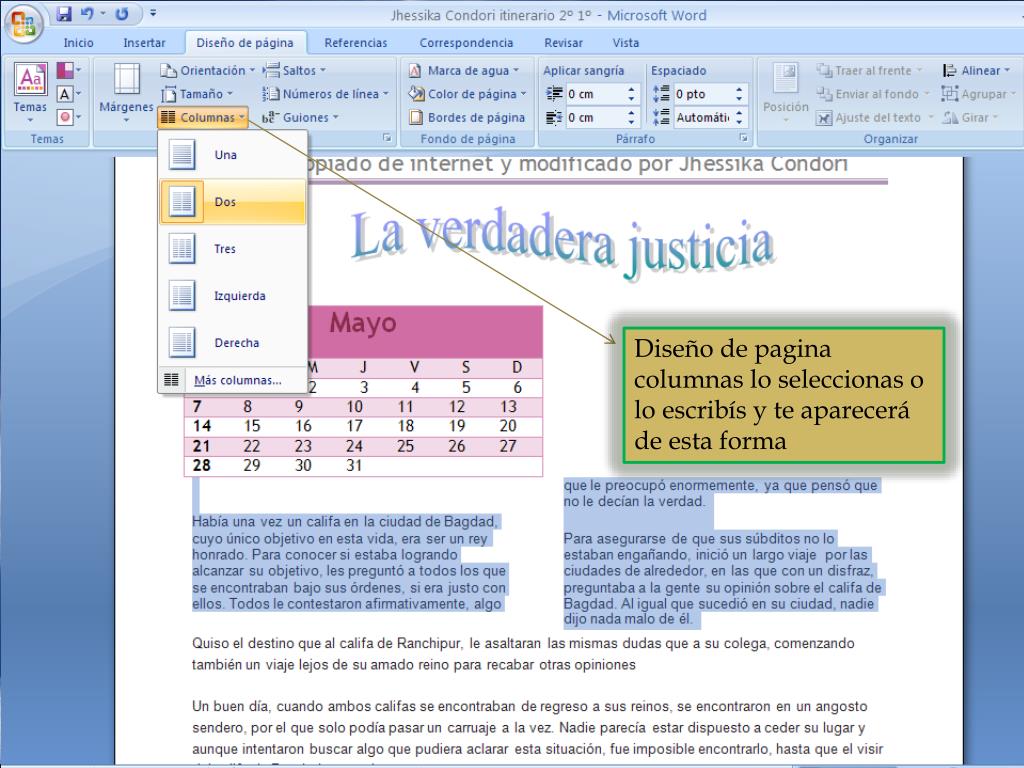Open the Revisar tab
The image size is (1024, 768).
(x=564, y=43)
